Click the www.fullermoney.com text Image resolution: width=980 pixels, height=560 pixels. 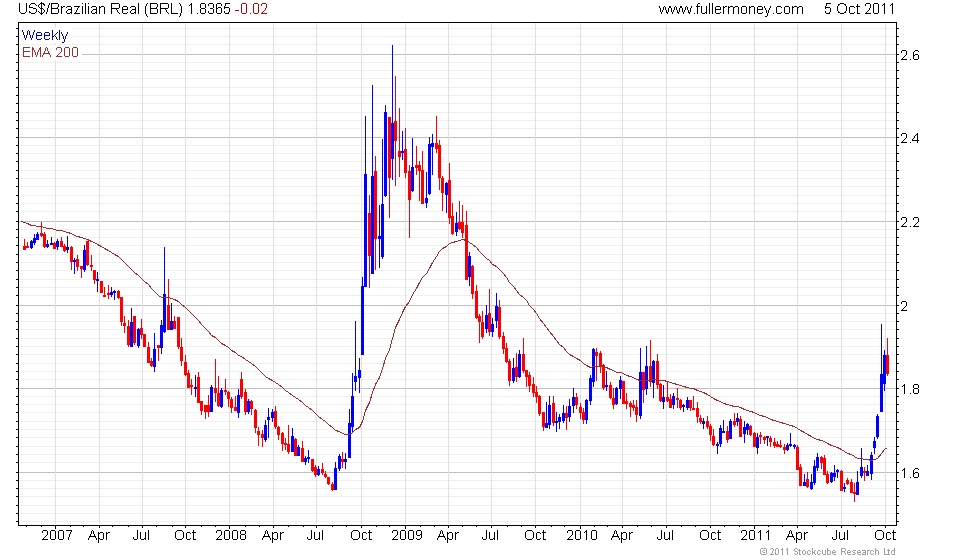[x=731, y=9]
